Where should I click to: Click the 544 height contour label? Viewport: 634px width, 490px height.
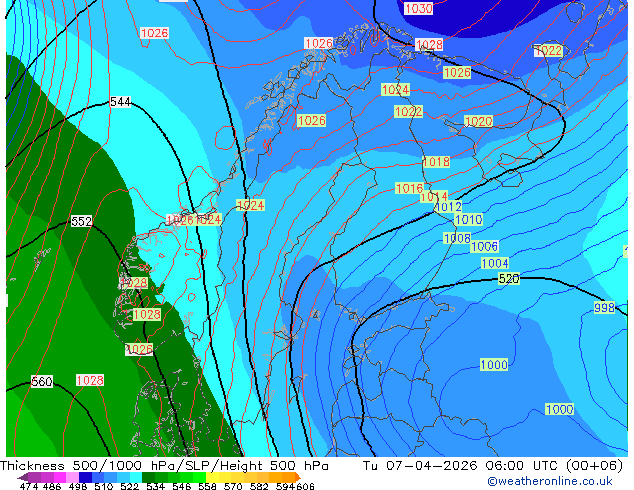pos(120,102)
